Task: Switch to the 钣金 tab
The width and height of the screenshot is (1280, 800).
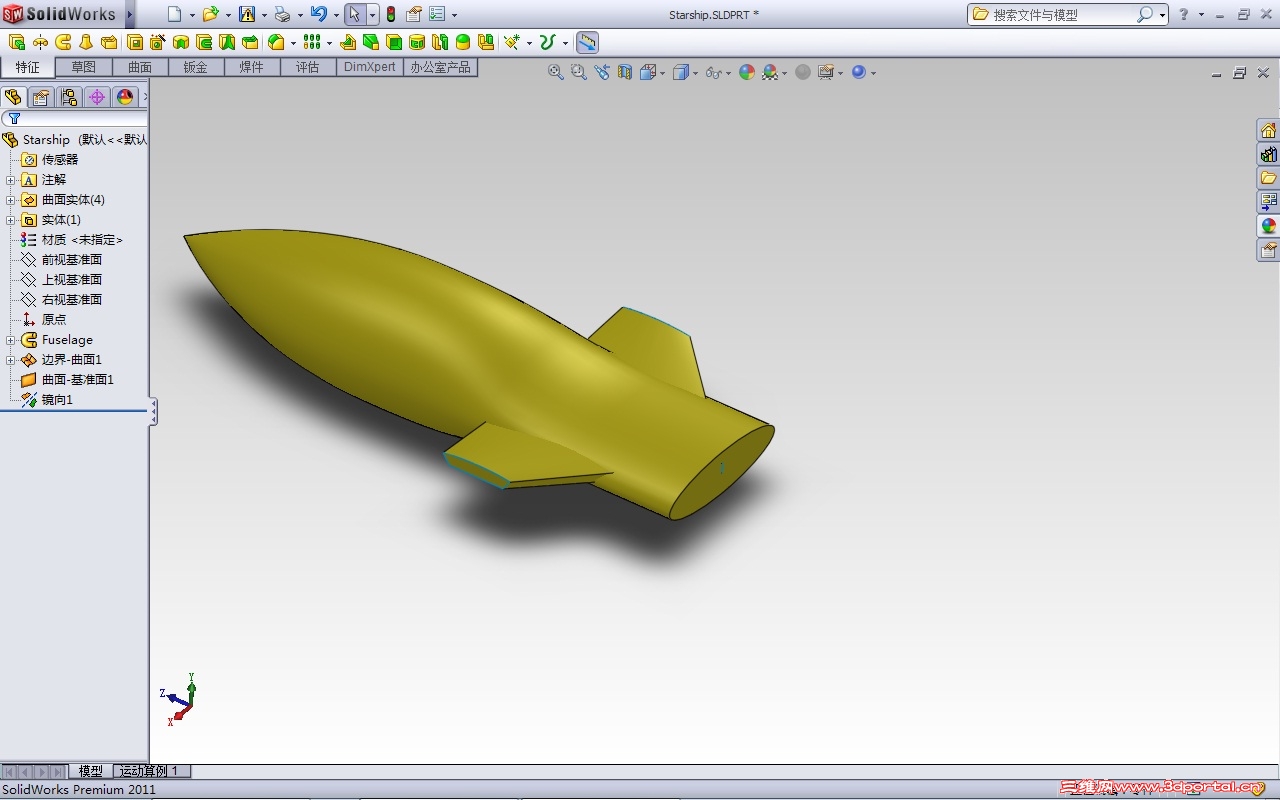Action: (x=196, y=67)
